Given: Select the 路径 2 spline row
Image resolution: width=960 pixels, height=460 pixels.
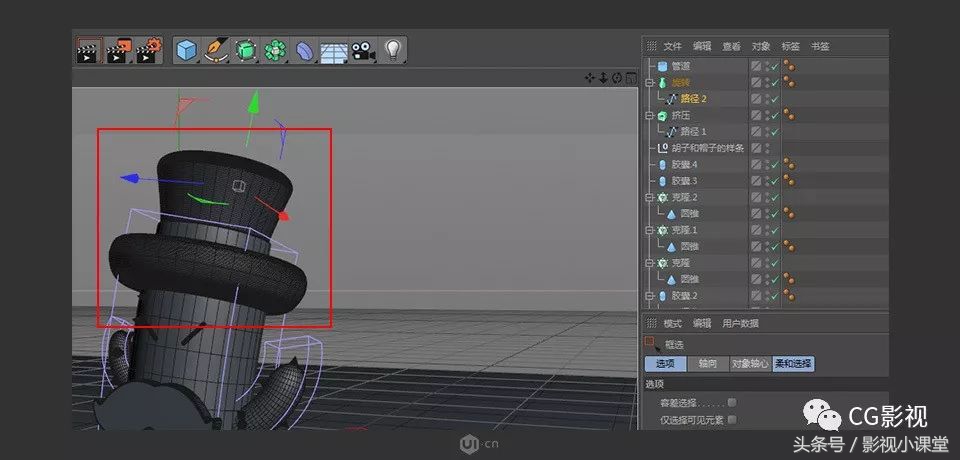Looking at the screenshot, I should [696, 99].
